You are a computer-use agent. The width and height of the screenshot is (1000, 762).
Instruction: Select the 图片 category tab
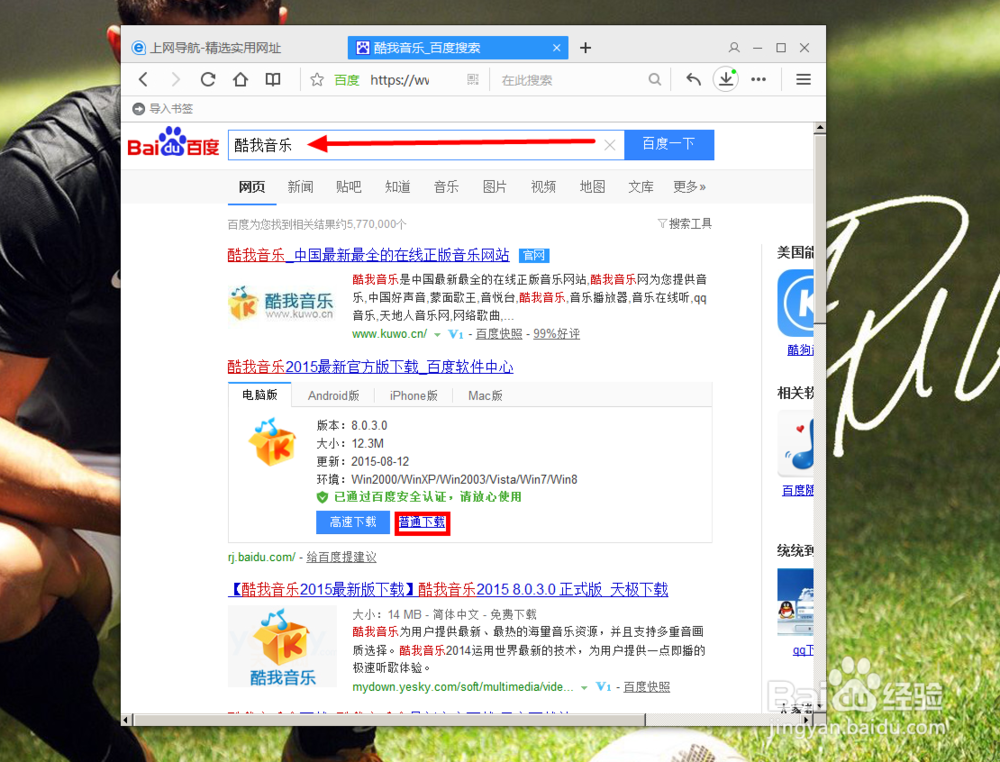click(x=494, y=187)
